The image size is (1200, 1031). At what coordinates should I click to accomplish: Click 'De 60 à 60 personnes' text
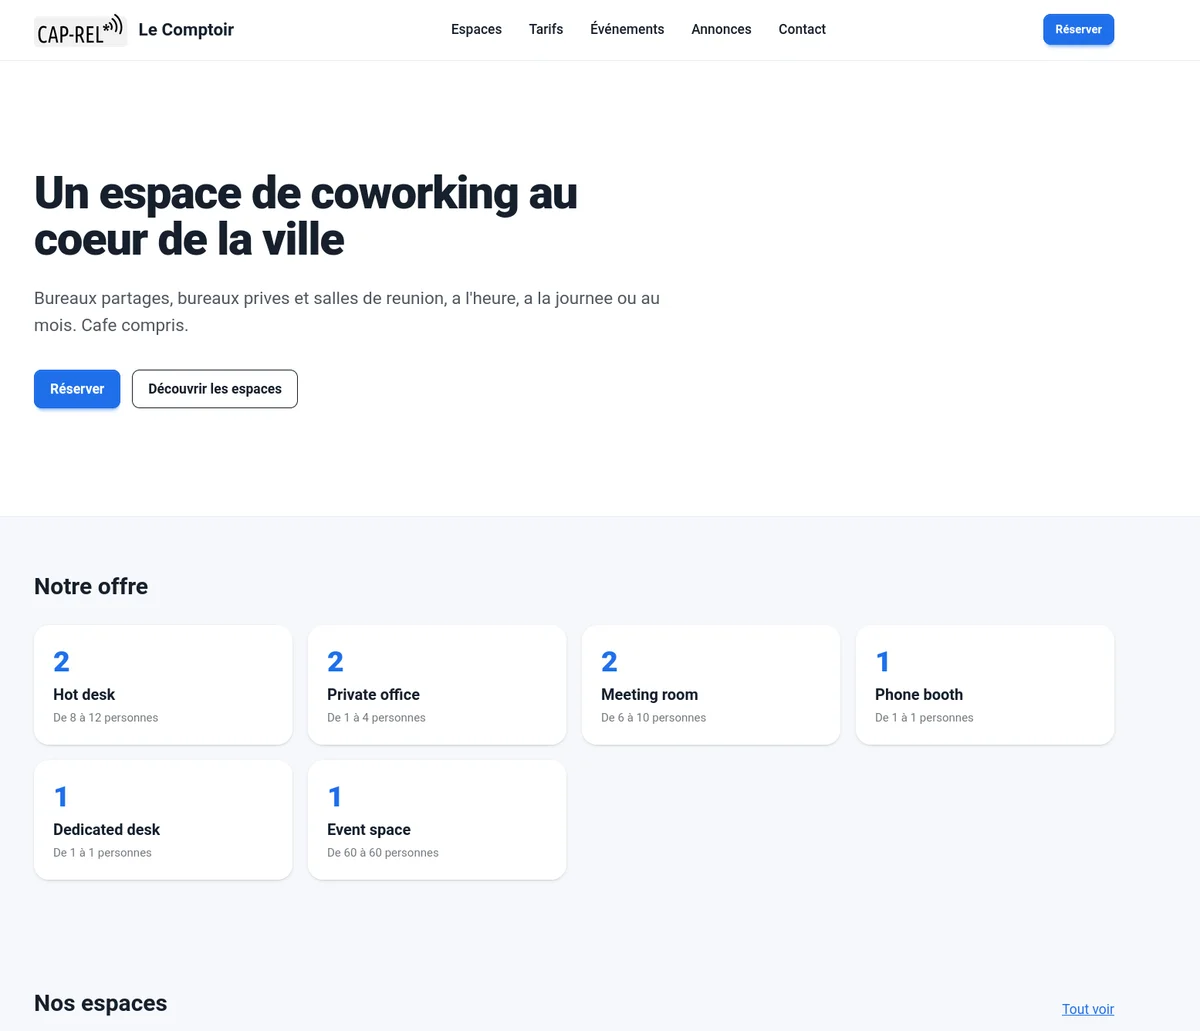[383, 853]
